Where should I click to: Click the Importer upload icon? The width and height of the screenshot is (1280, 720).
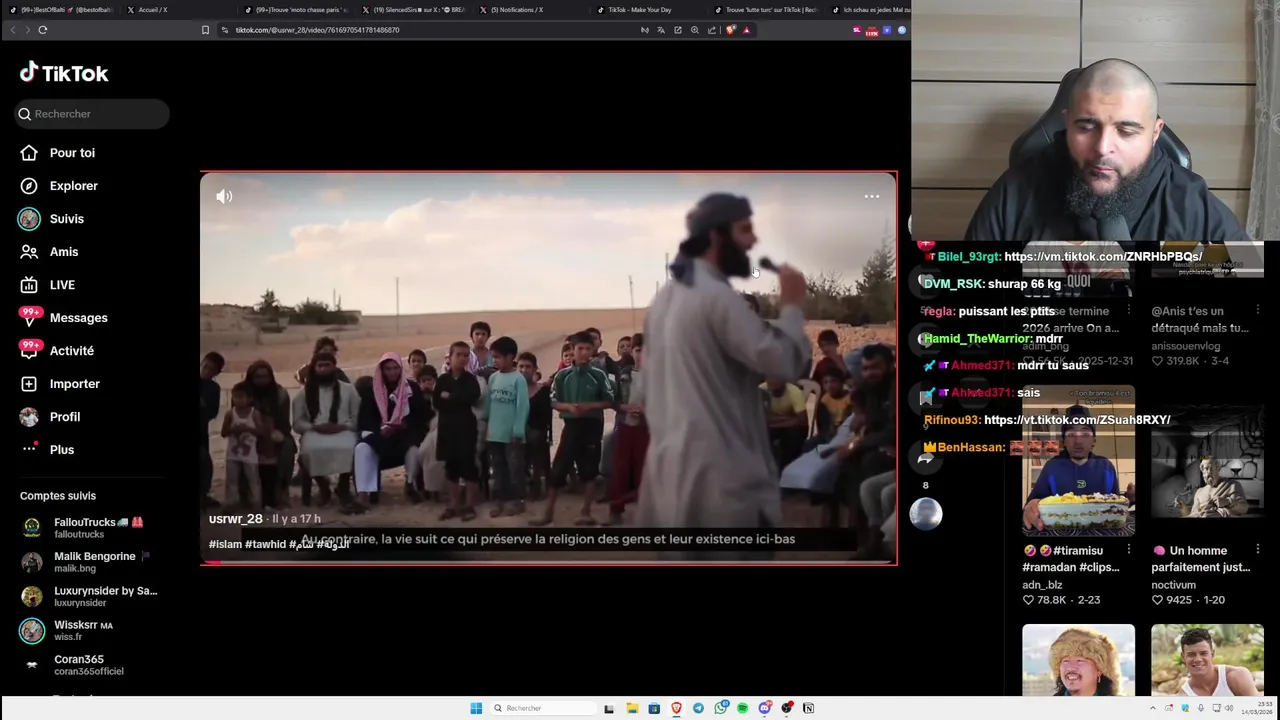tap(29, 384)
